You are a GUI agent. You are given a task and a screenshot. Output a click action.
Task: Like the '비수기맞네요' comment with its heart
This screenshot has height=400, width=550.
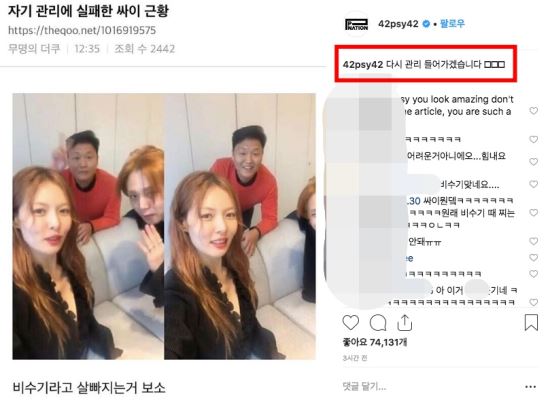[x=534, y=184]
